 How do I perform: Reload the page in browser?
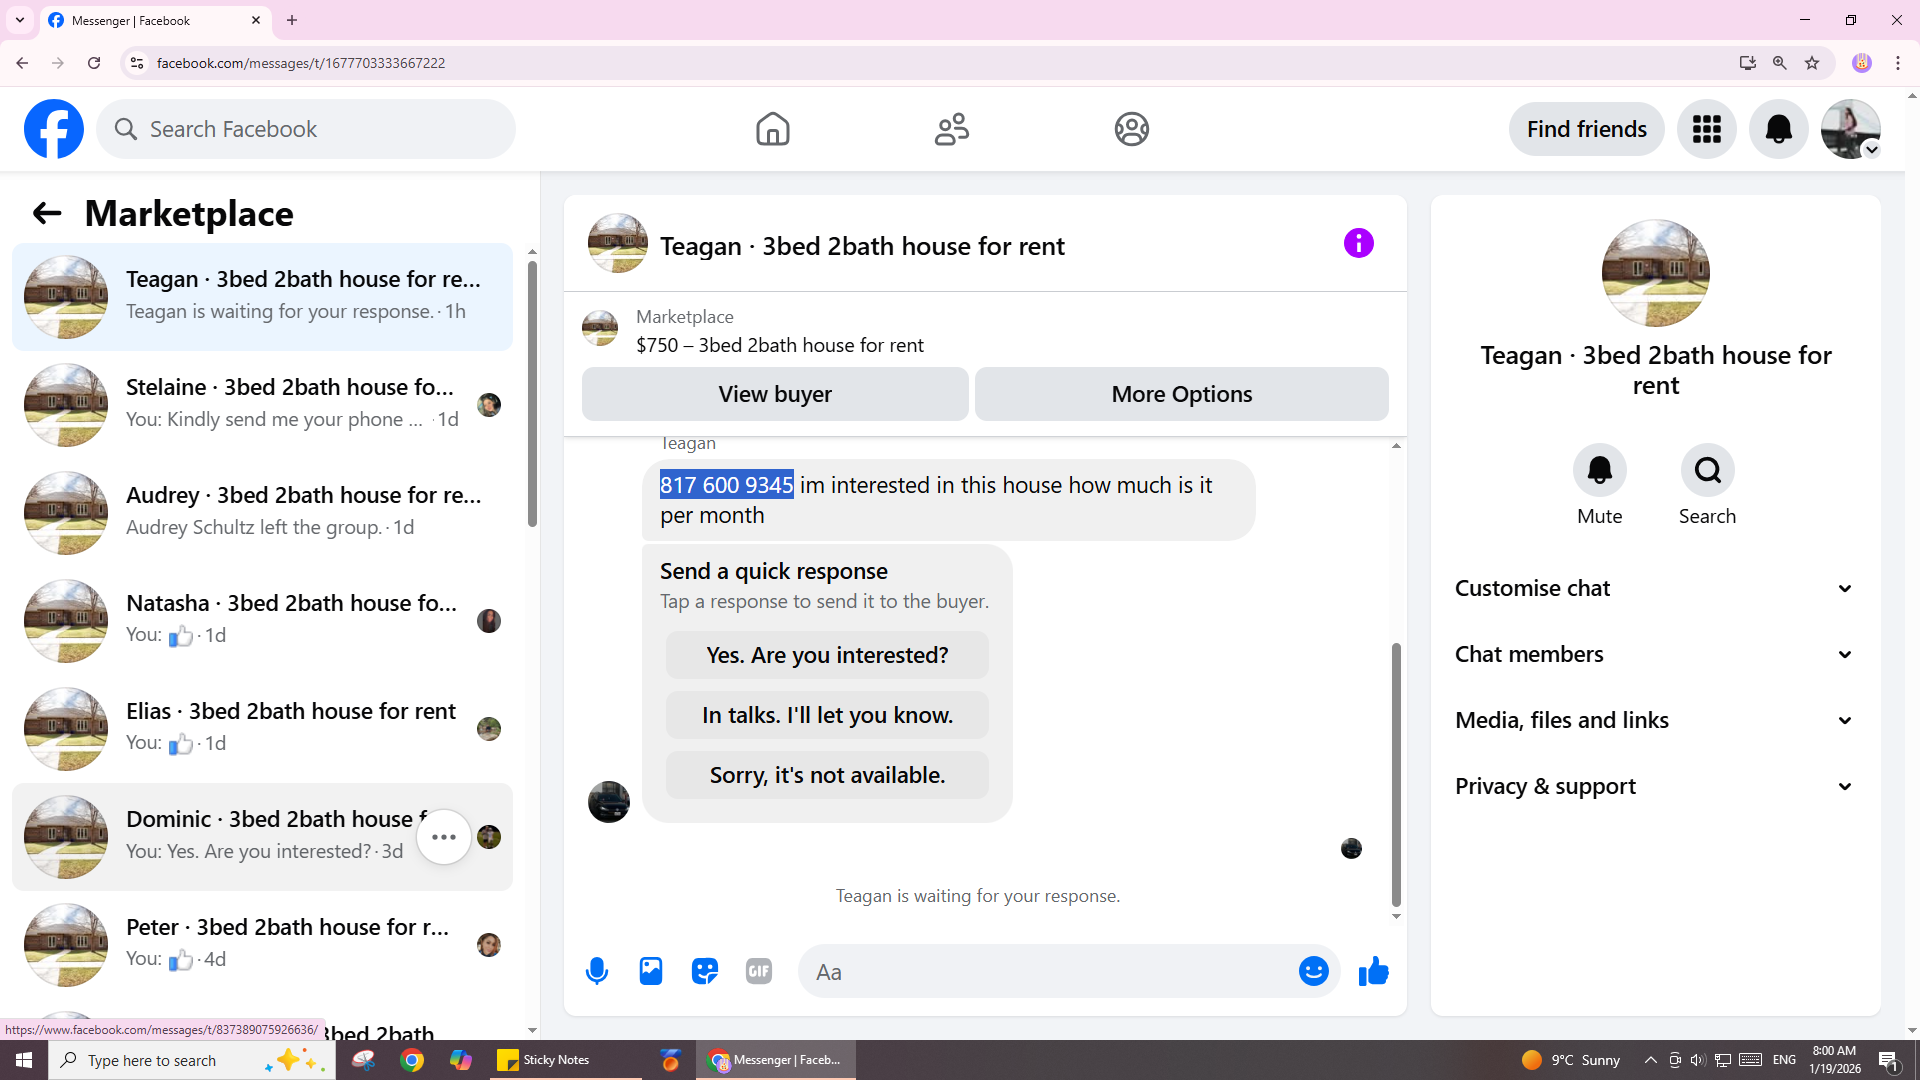click(x=94, y=63)
